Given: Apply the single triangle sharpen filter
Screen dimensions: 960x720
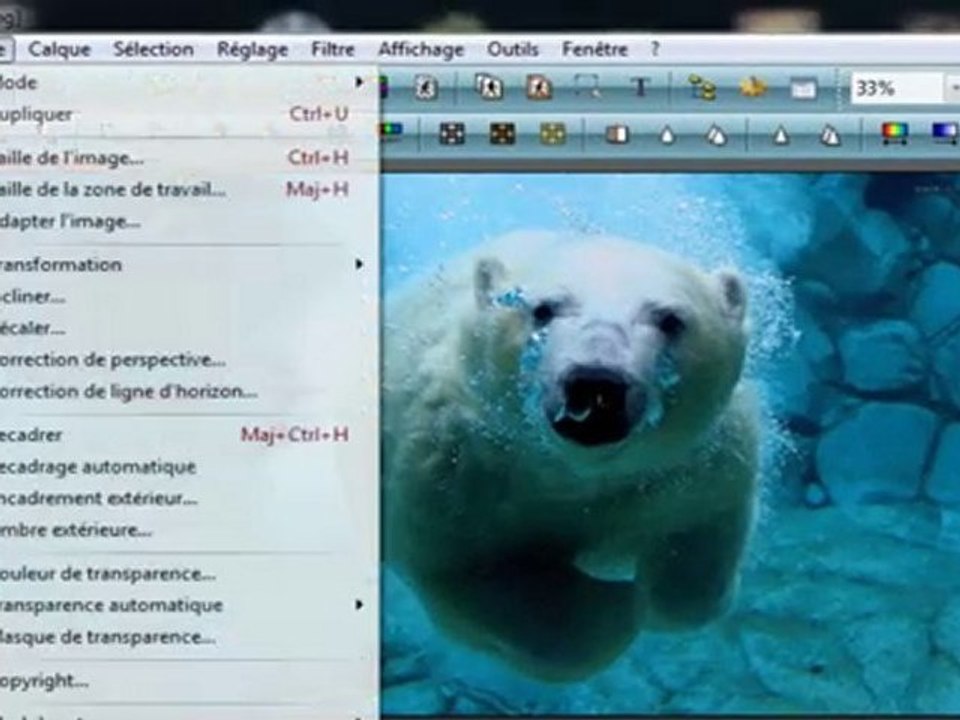Looking at the screenshot, I should [x=780, y=134].
